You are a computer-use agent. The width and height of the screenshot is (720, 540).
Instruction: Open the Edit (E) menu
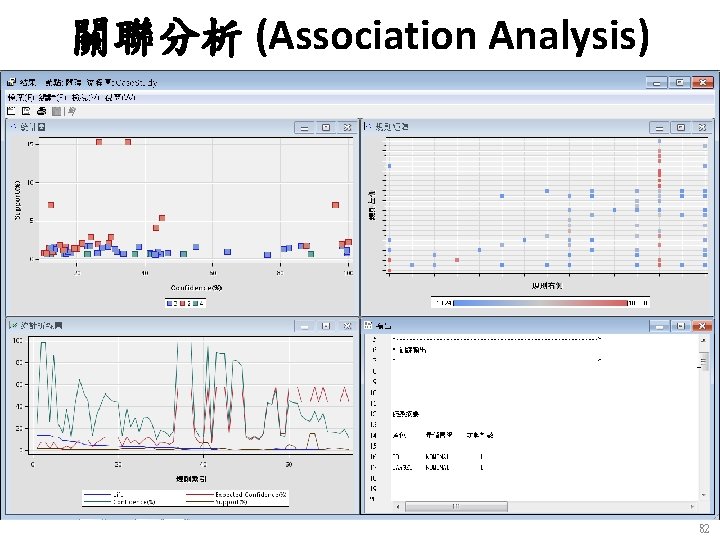point(54,98)
